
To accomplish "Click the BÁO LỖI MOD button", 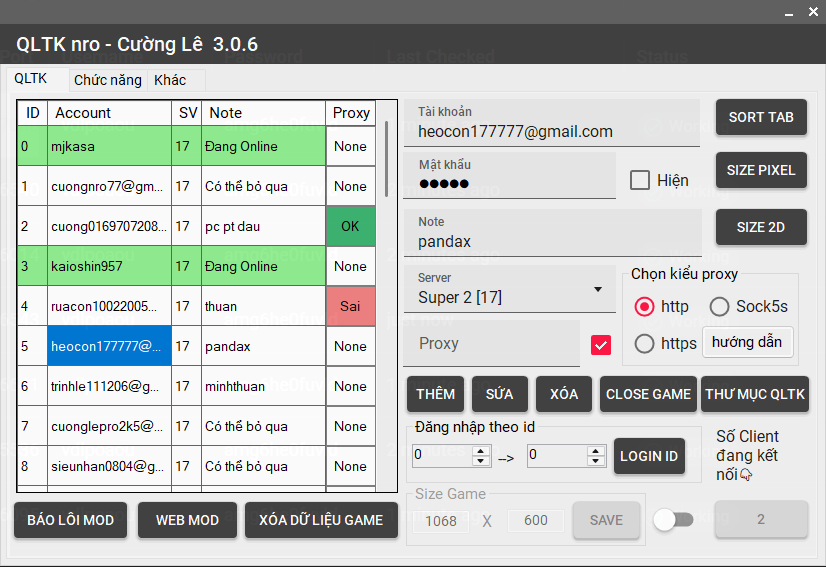I will point(71,520).
